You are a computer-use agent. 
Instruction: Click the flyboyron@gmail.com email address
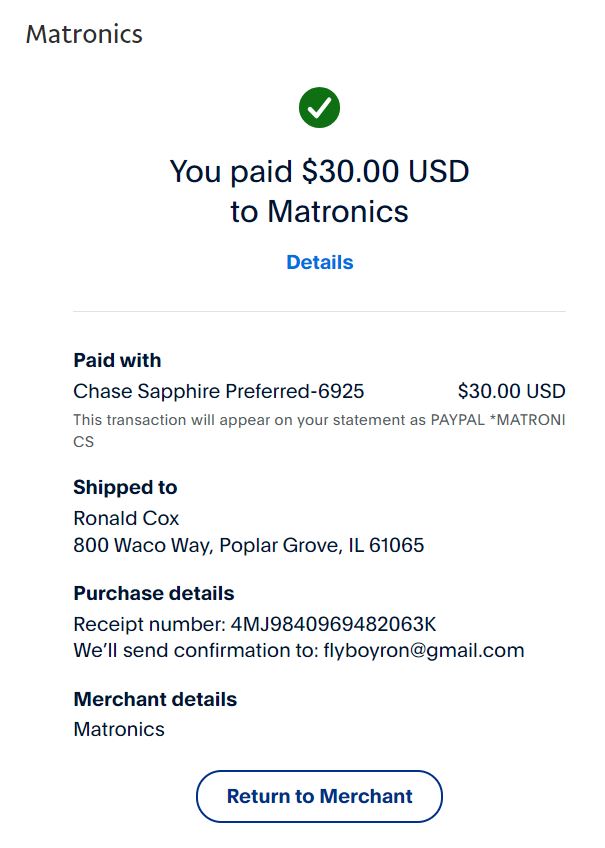424,651
